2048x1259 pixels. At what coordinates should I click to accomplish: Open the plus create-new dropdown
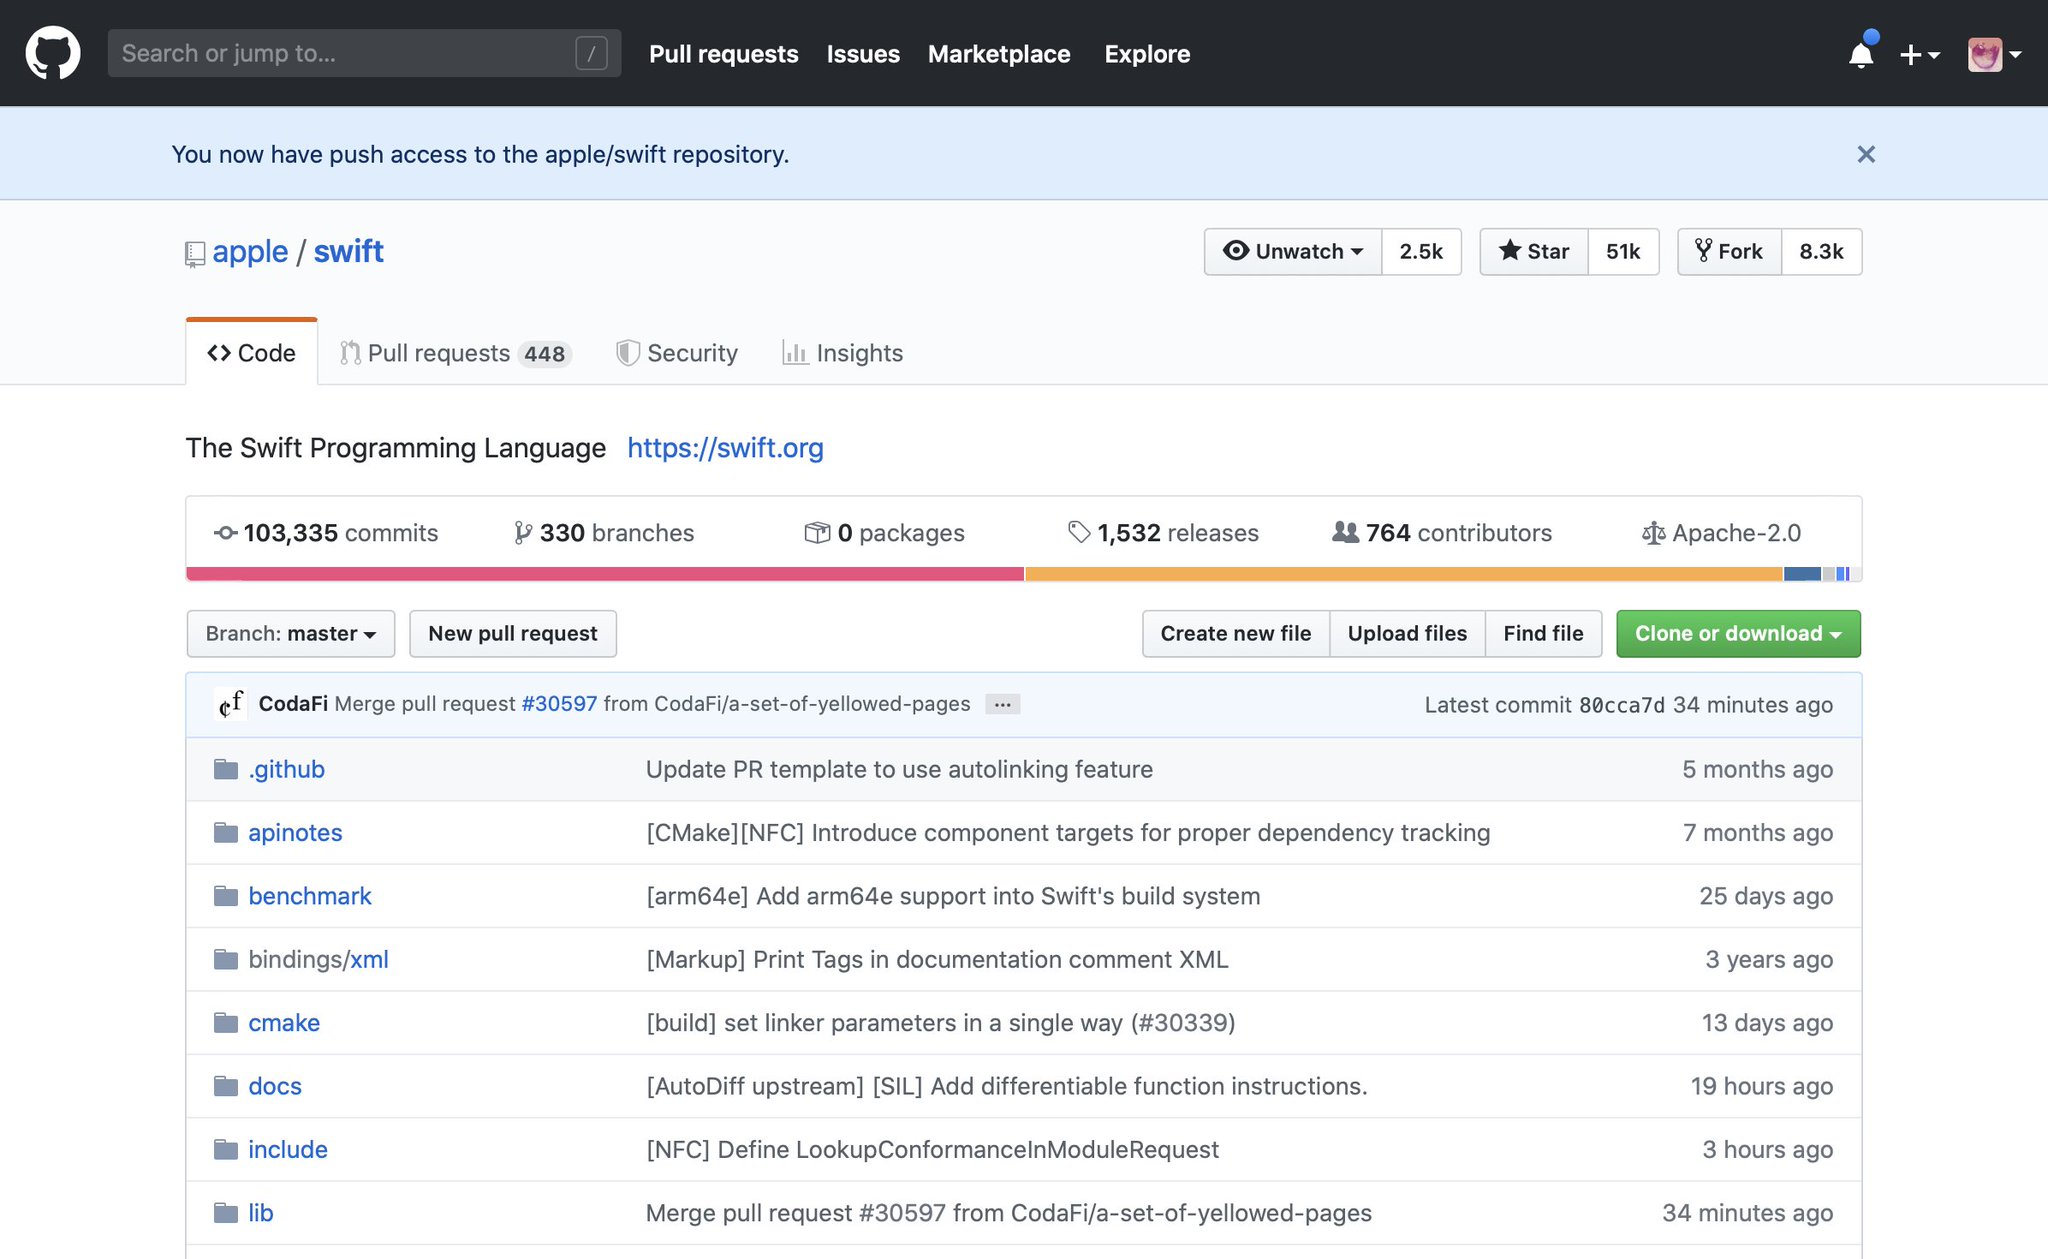point(1918,54)
